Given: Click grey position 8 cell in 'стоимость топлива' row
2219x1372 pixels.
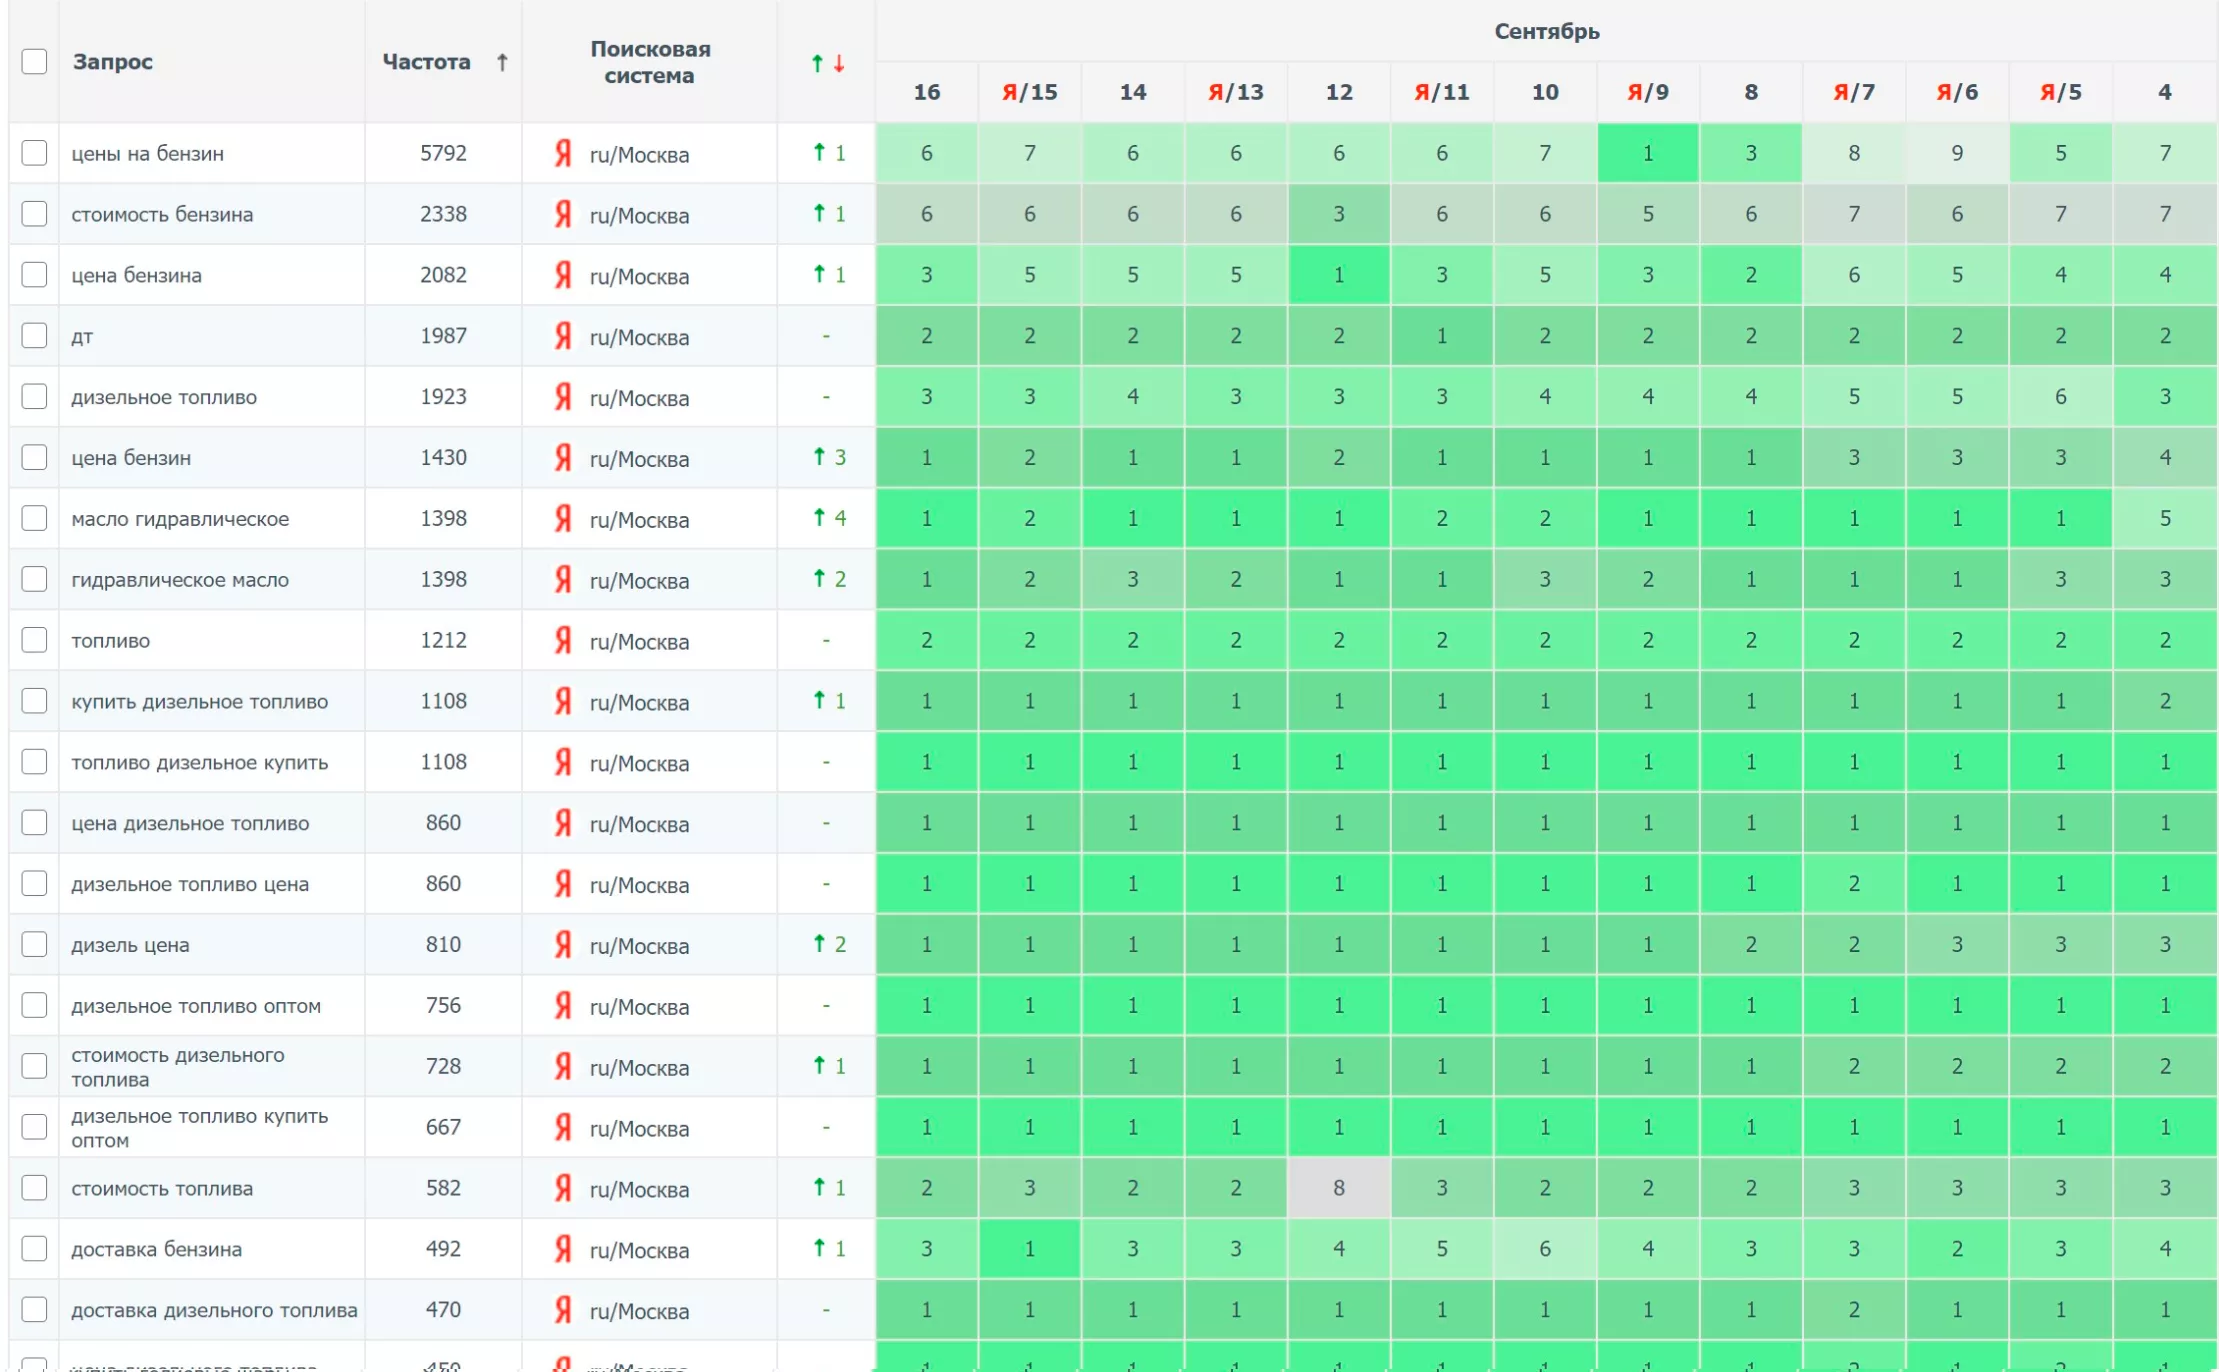Looking at the screenshot, I should pos(1338,1188).
